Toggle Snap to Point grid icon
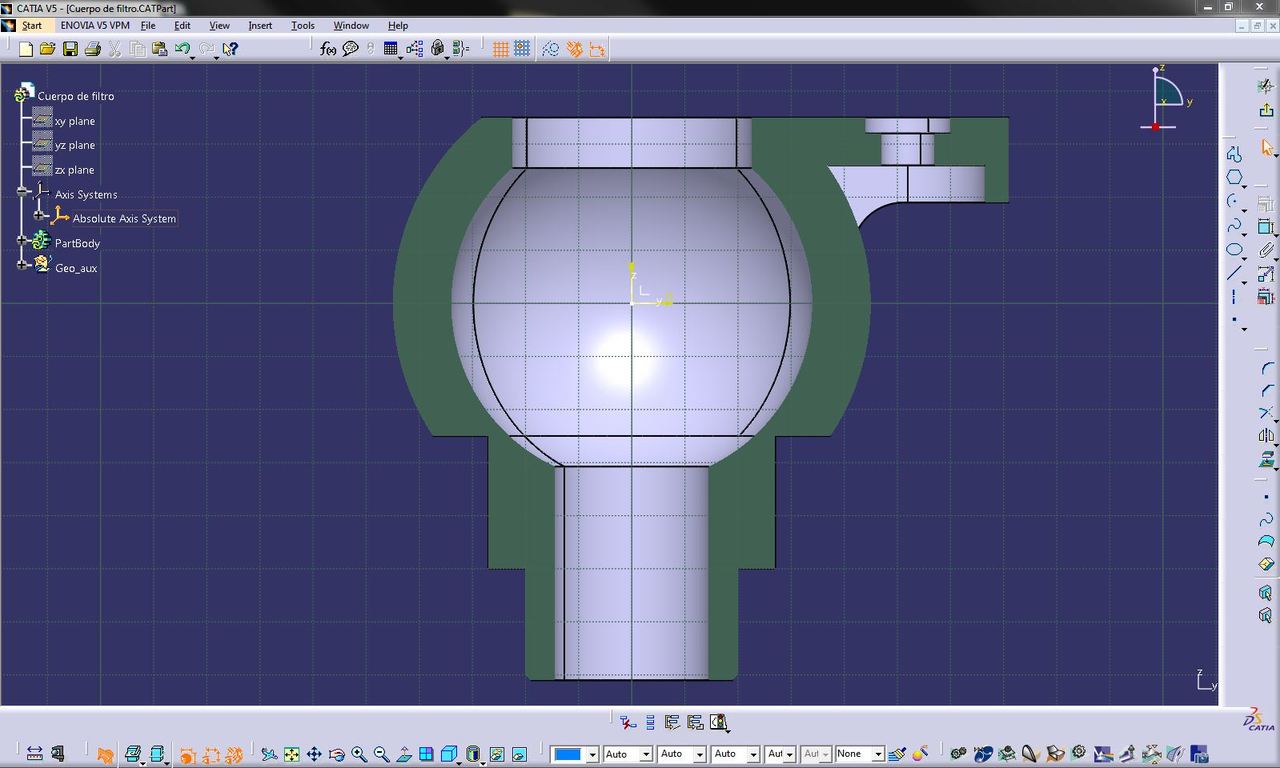 (522, 48)
